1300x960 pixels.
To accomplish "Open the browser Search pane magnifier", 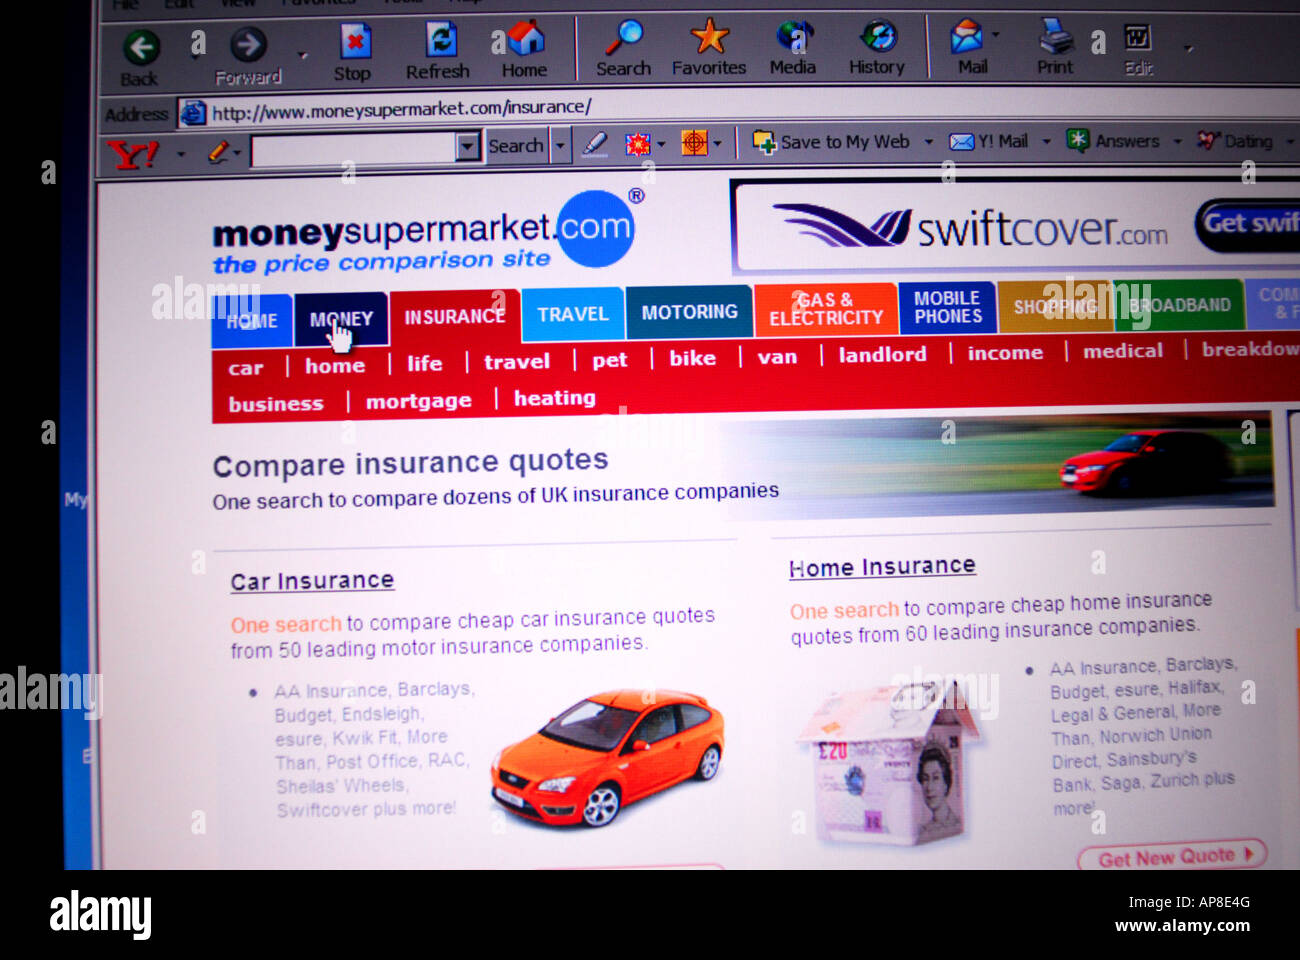I will (x=624, y=38).
